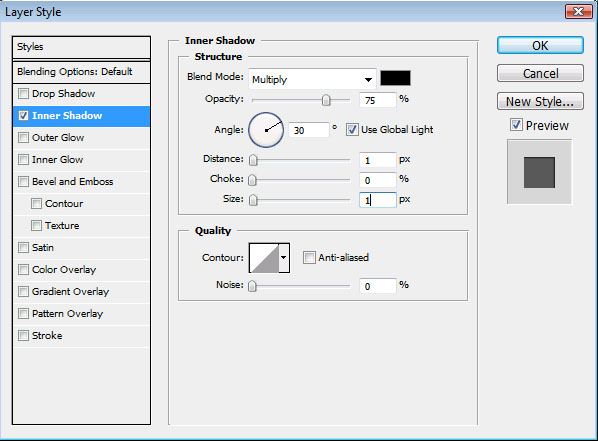Click the style preview thumbnail

[539, 172]
